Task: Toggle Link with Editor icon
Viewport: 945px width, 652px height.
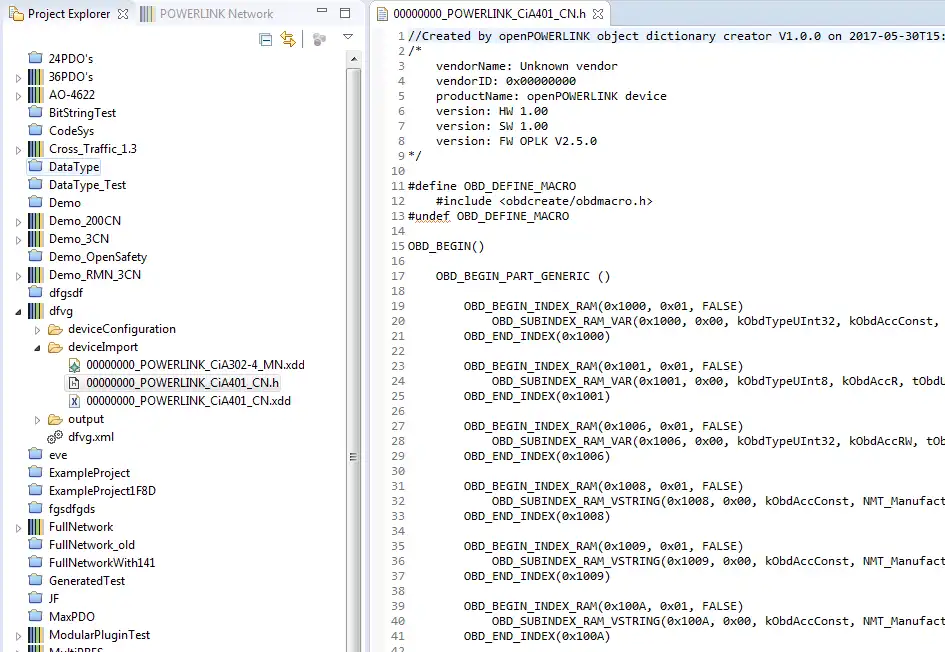Action: pos(288,39)
